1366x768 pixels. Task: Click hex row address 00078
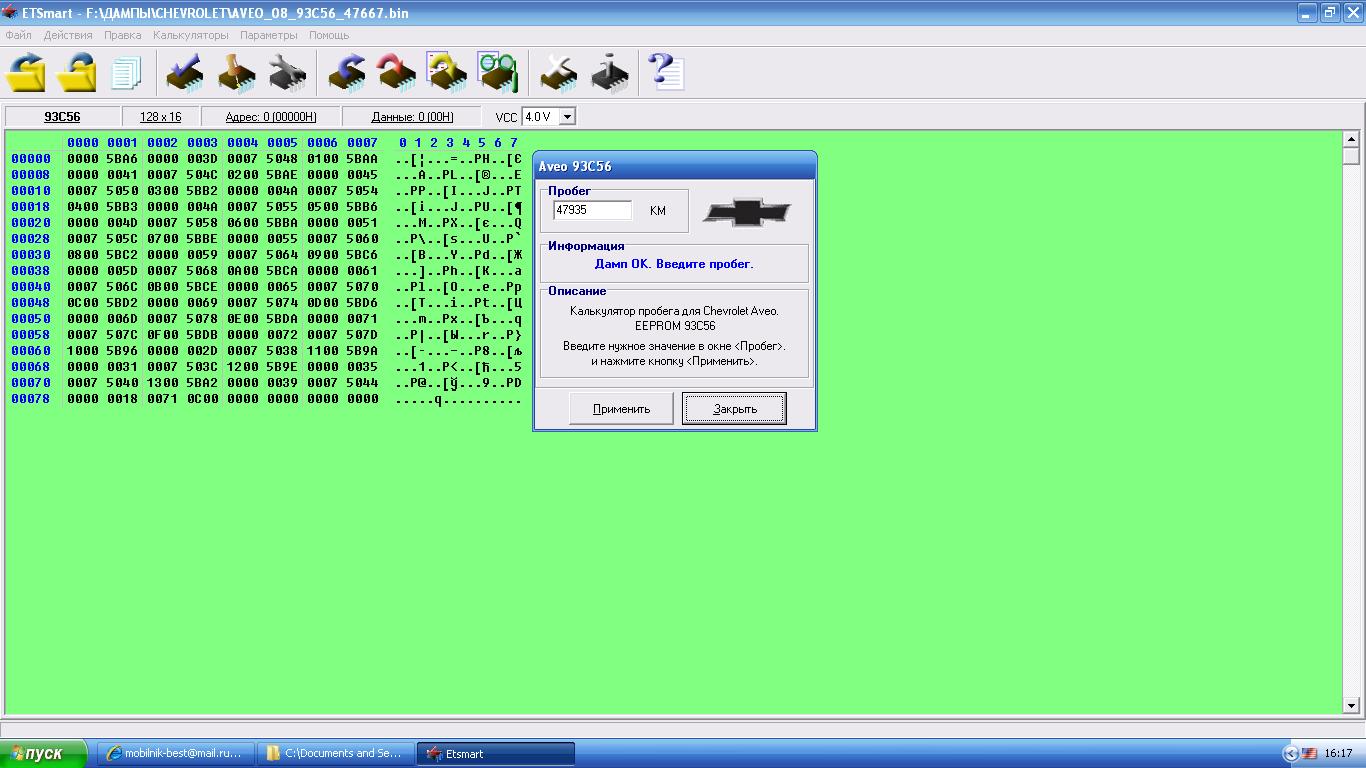(x=31, y=399)
